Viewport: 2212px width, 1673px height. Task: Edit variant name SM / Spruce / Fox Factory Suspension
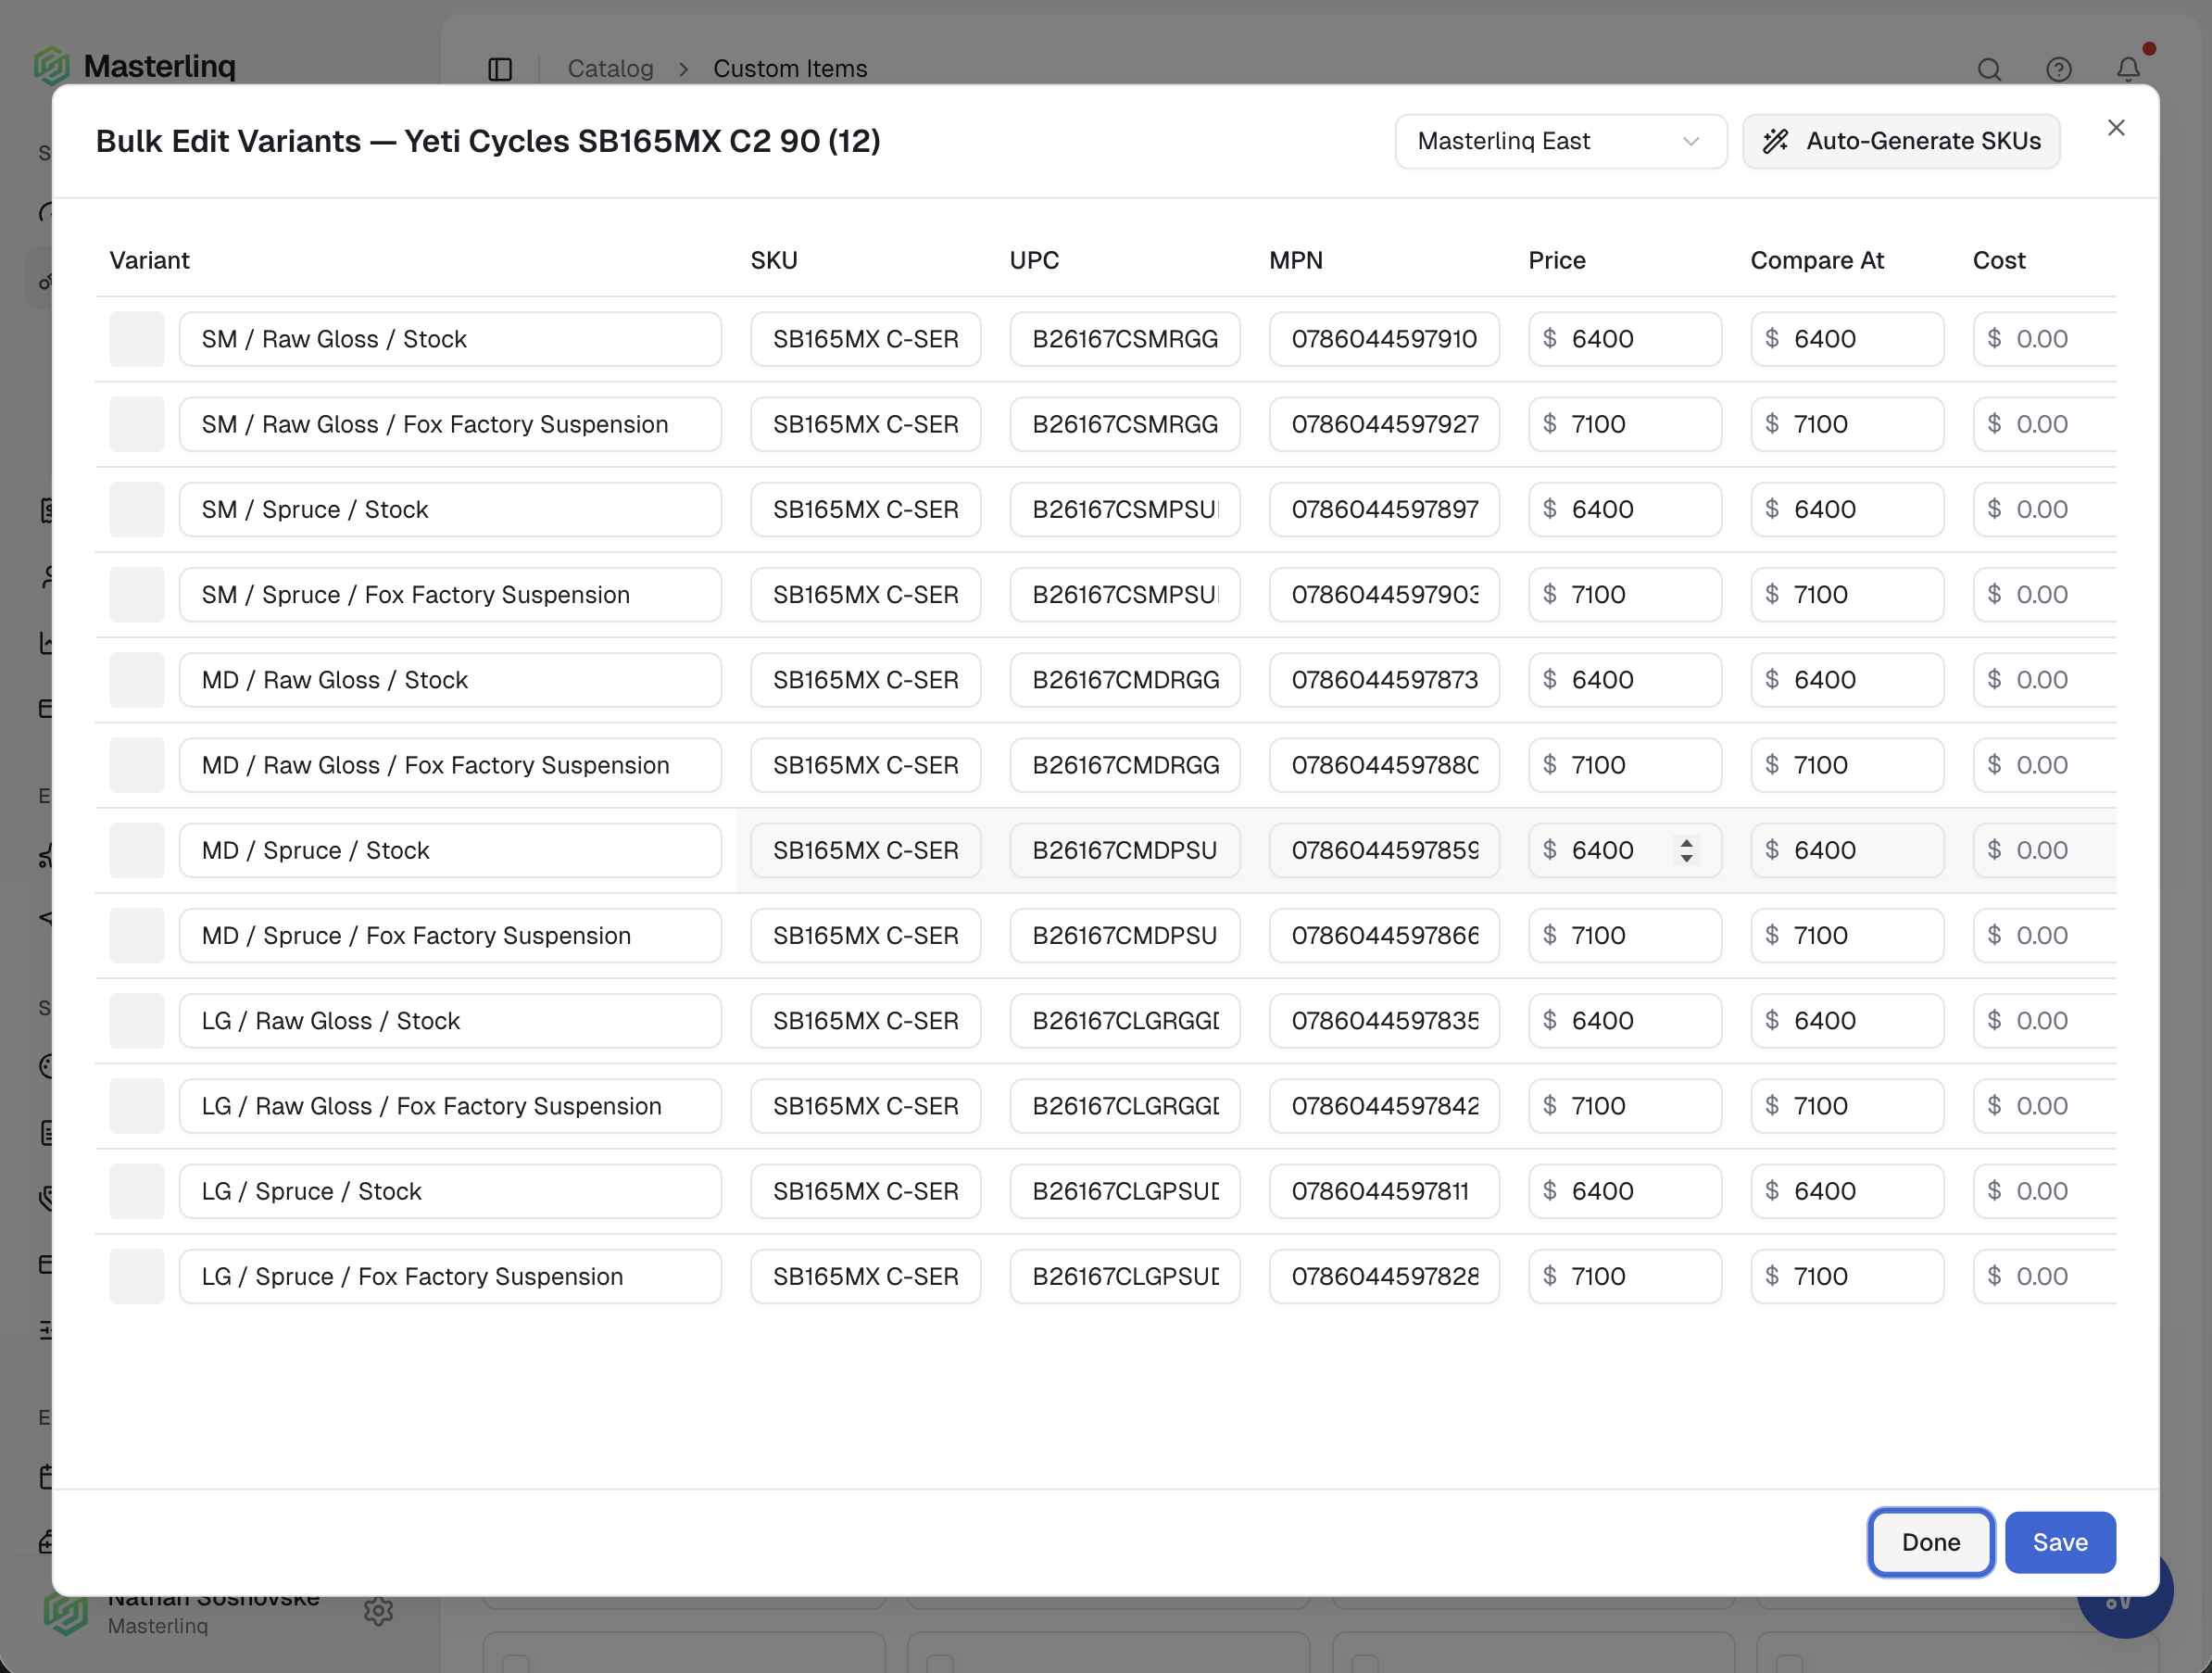[x=450, y=594]
